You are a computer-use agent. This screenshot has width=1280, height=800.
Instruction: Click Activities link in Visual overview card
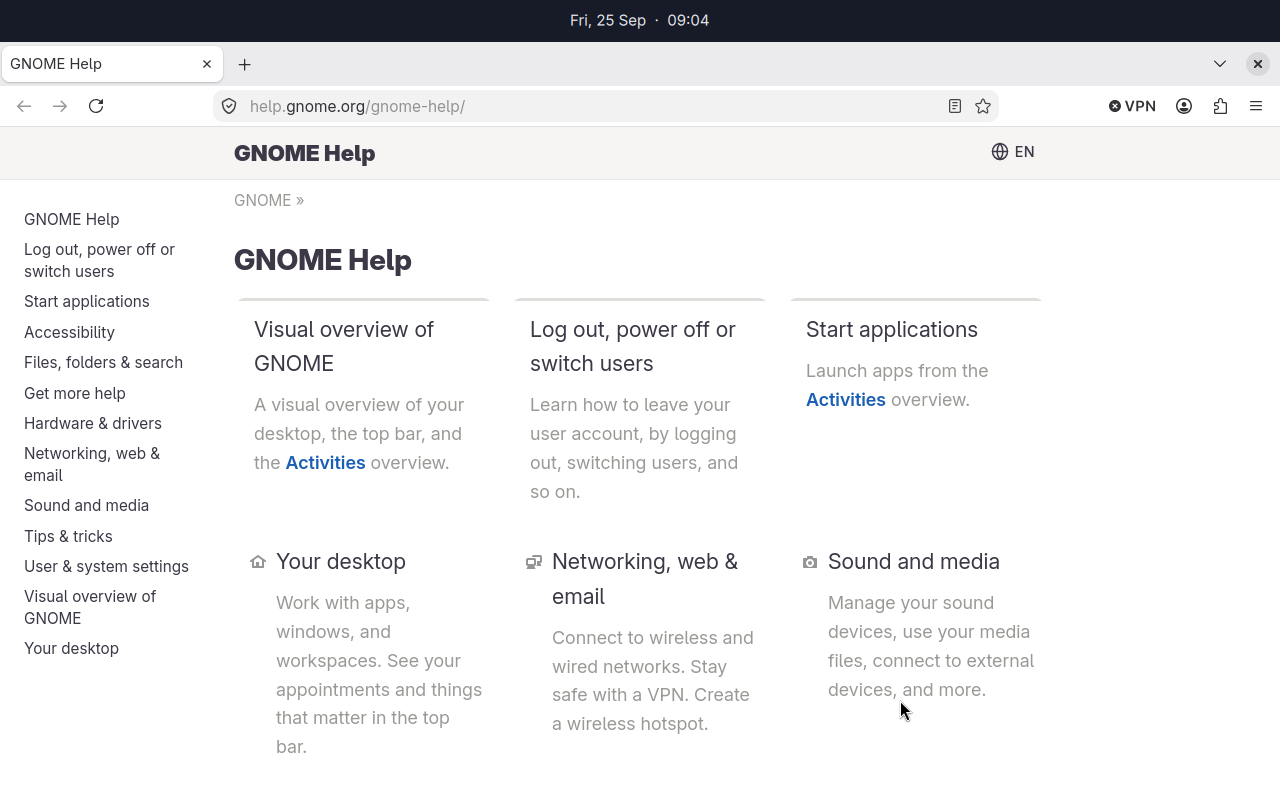click(x=325, y=462)
